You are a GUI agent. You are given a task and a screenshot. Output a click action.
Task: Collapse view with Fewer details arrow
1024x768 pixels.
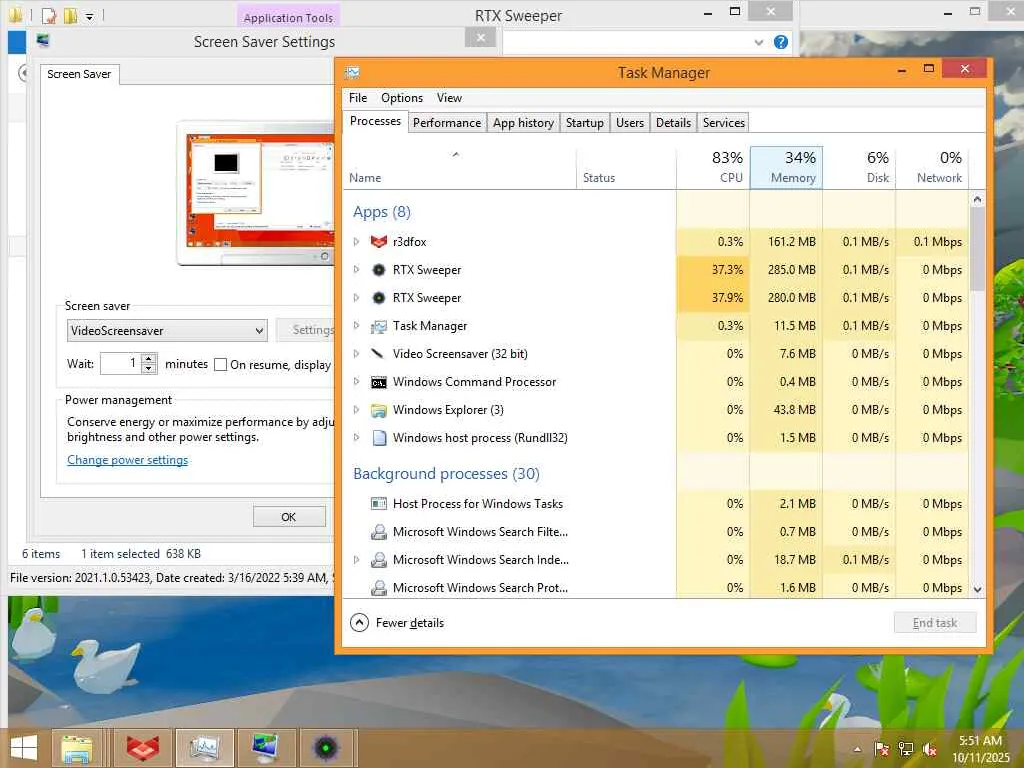[x=359, y=622]
